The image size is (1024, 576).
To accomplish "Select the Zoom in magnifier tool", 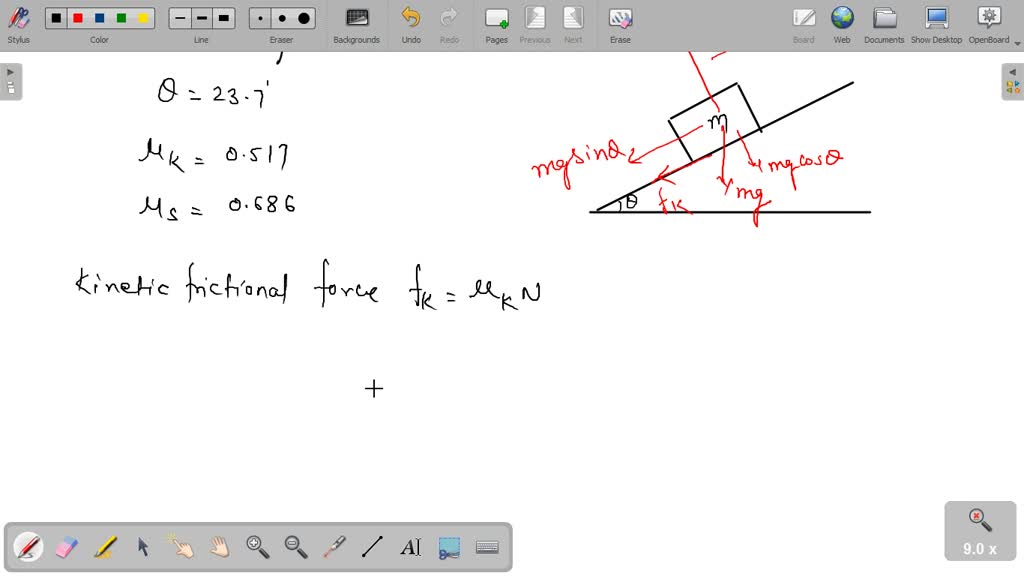I will click(257, 547).
